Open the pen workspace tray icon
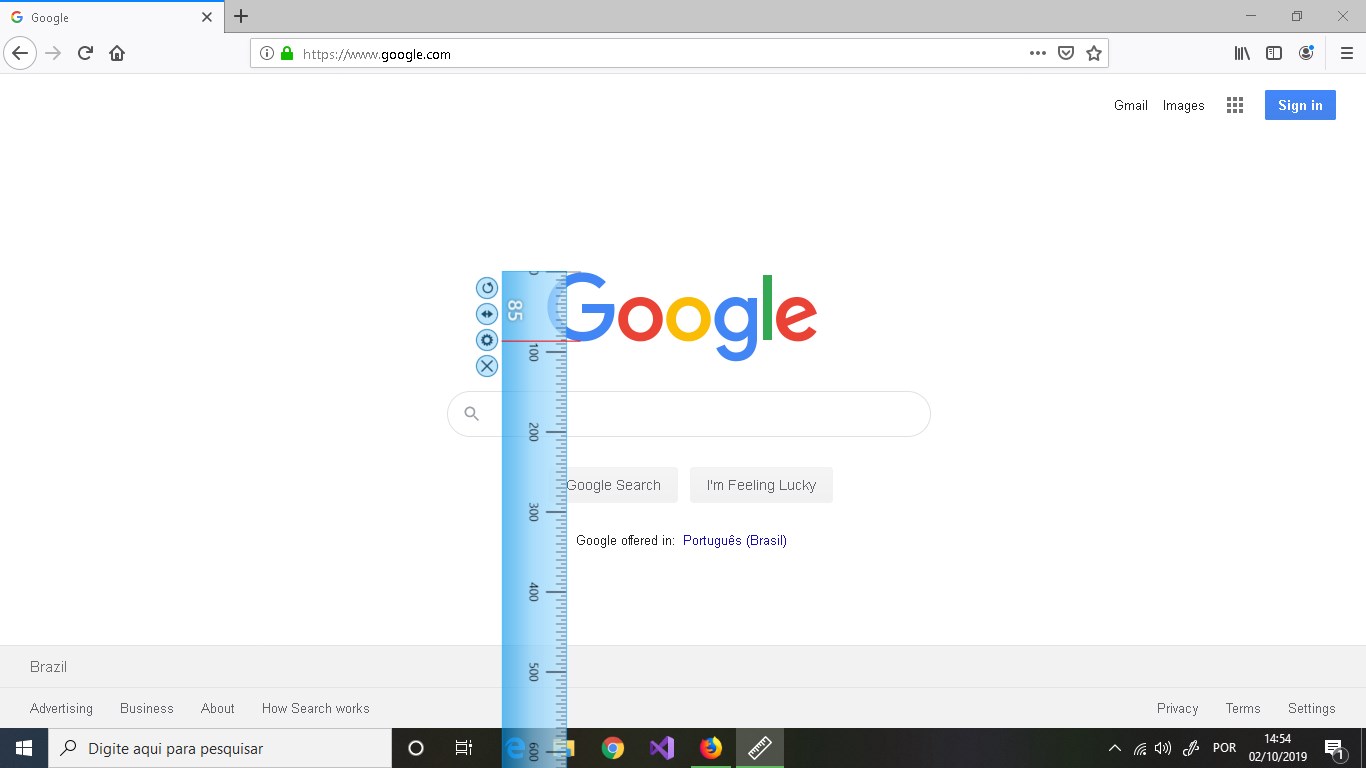Screen dimensions: 1366x768 (x=1191, y=748)
